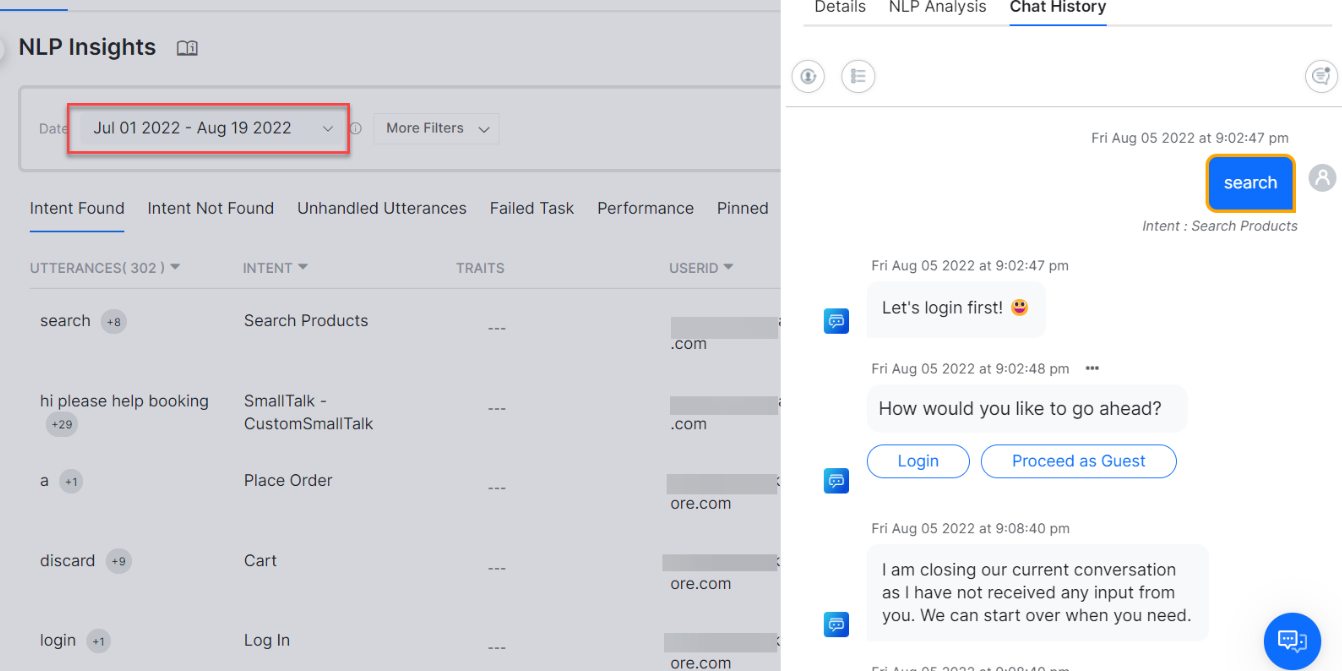Click the three-dot options on bot message
The height and width of the screenshot is (671, 1342).
point(1092,368)
